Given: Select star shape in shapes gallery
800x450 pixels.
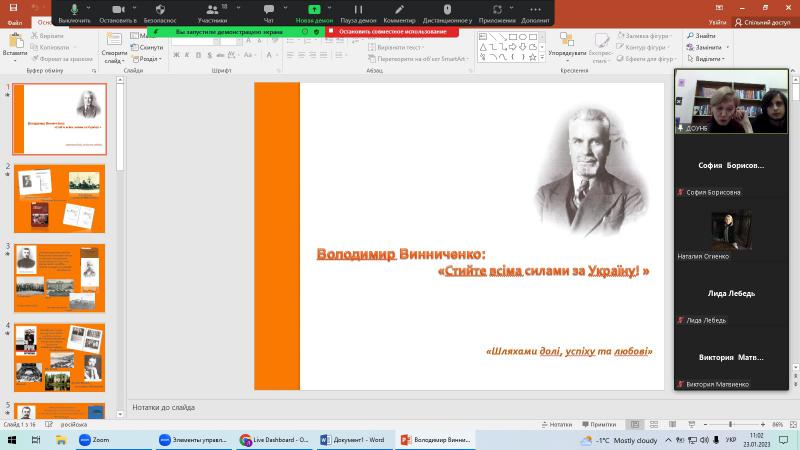Looking at the screenshot, I should [x=533, y=57].
